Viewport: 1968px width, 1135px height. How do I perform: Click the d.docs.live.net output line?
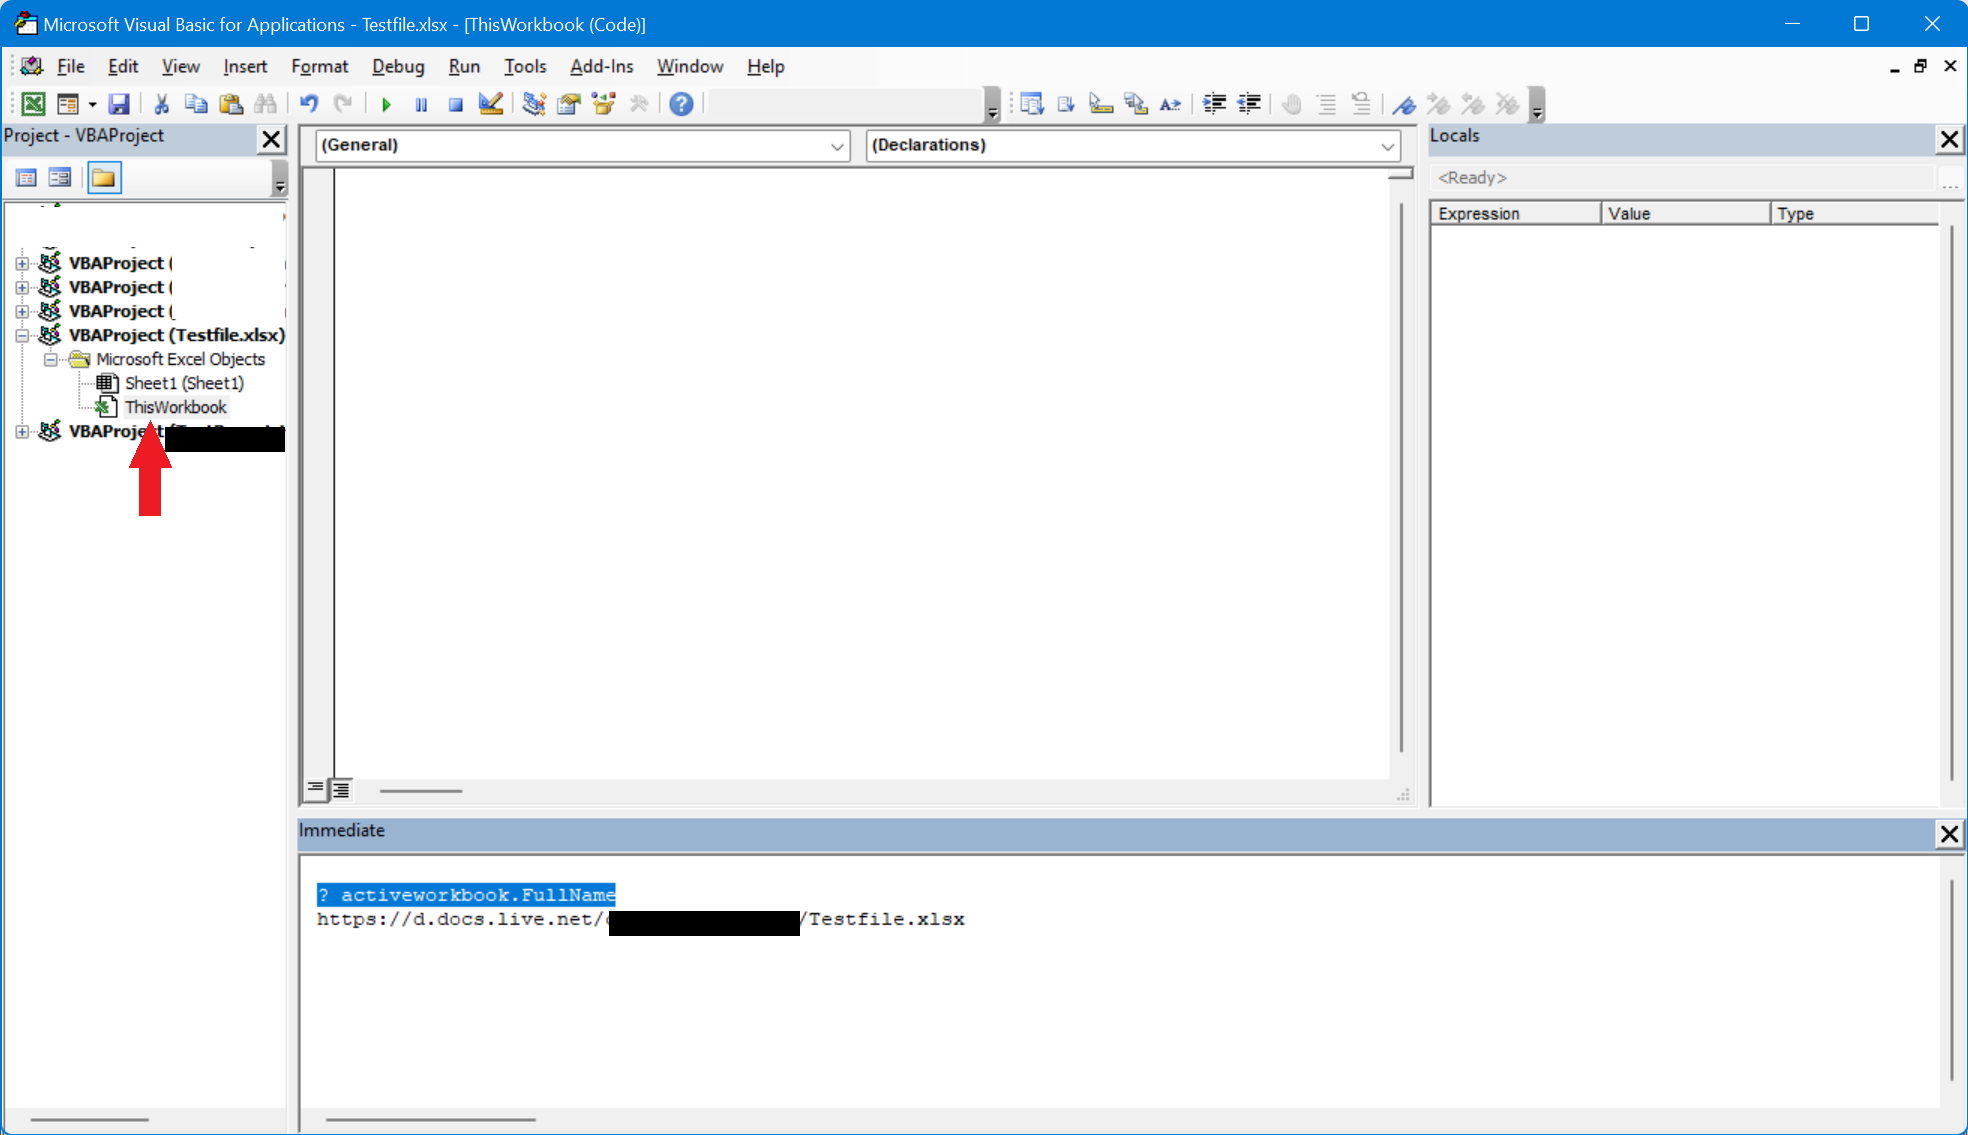(x=641, y=920)
